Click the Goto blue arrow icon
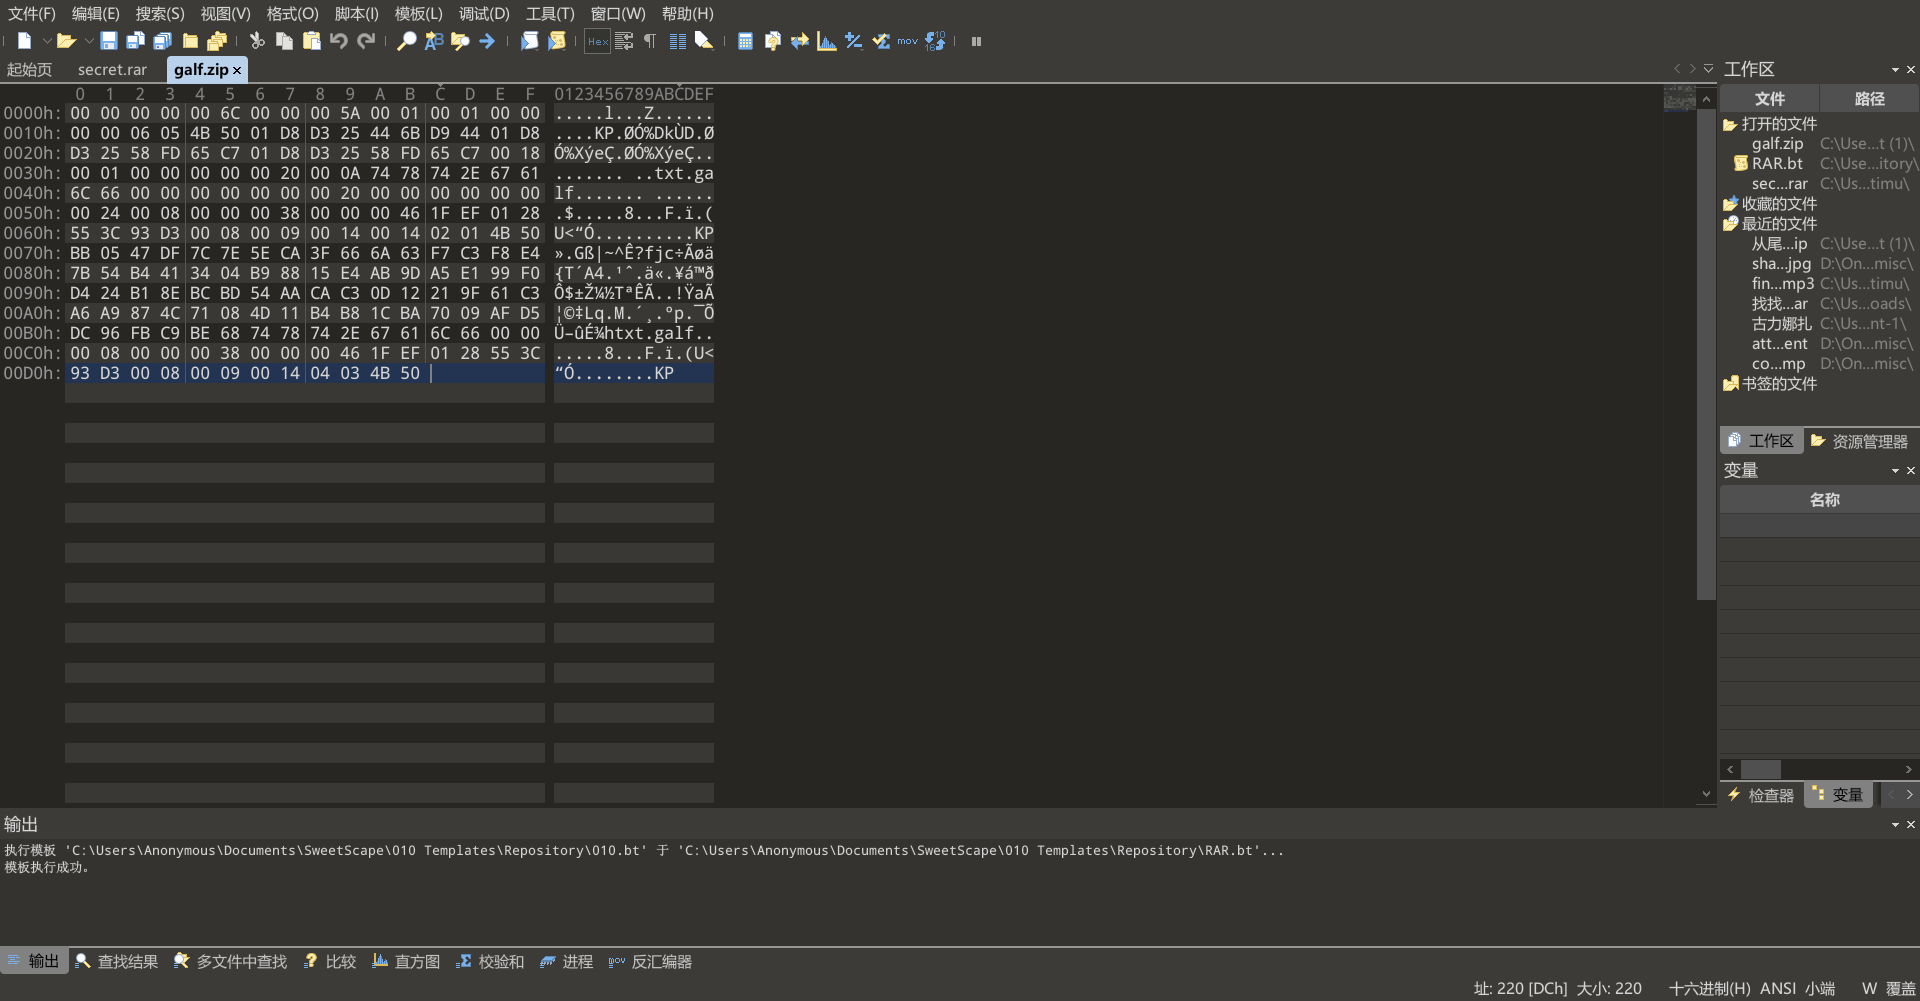Viewport: 1920px width, 1001px height. tap(487, 41)
